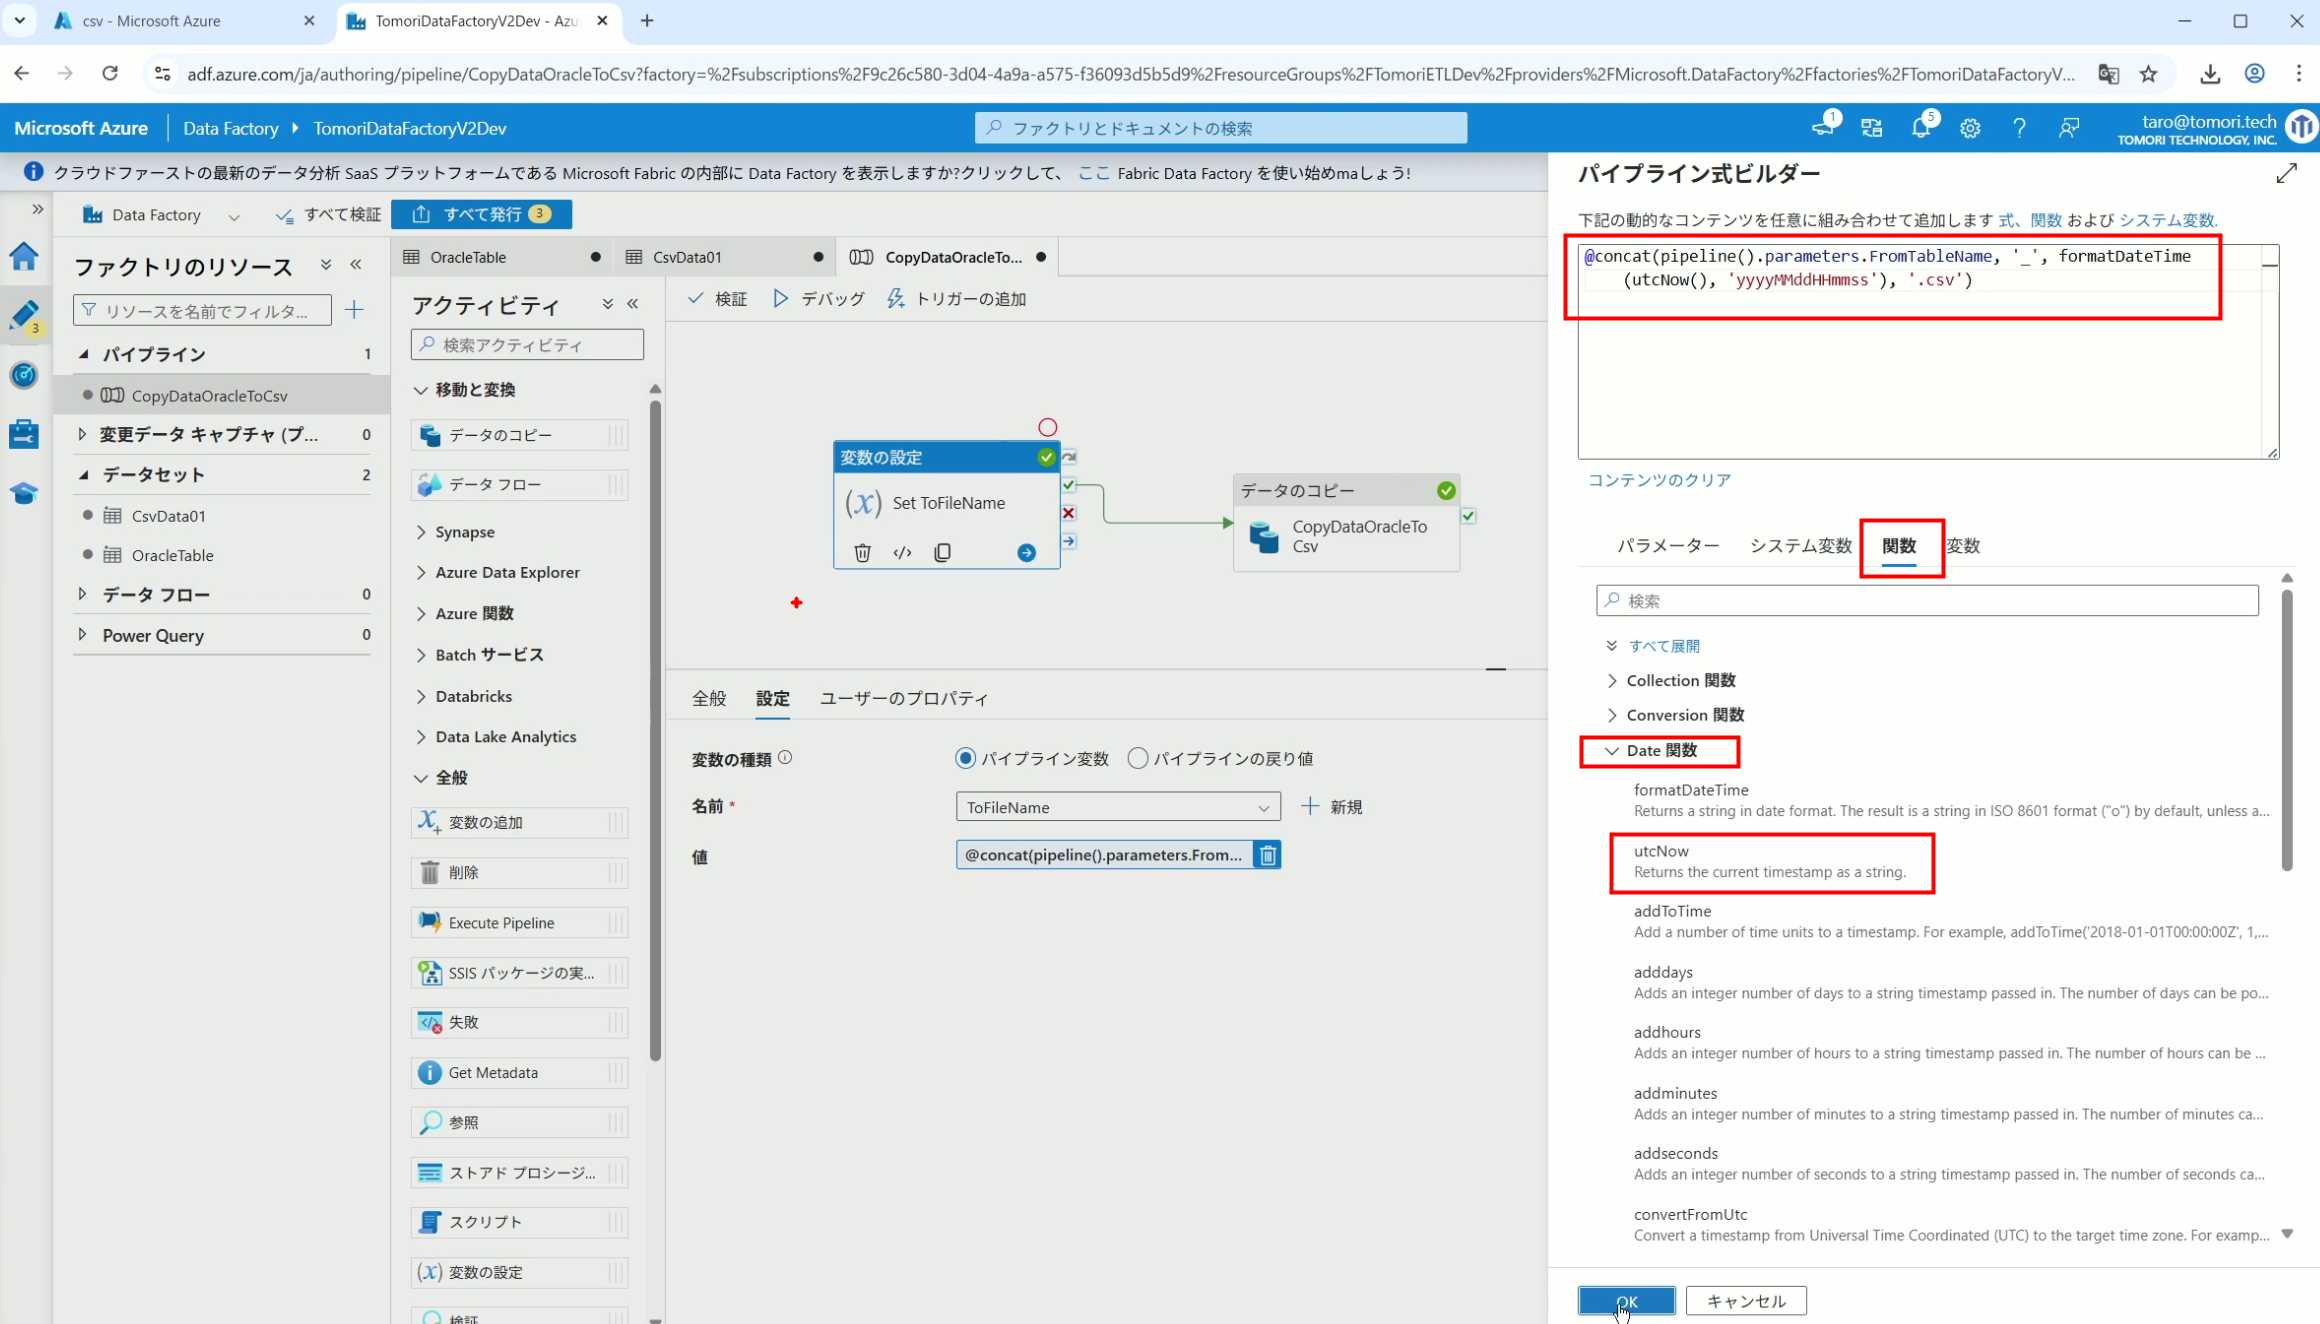Open the notifications bell icon
The width and height of the screenshot is (2320, 1324).
tap(1920, 128)
